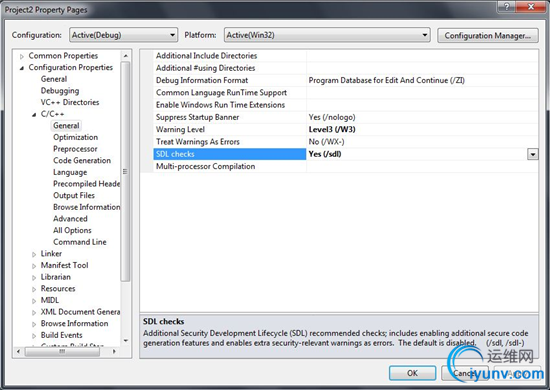Open the Code Generation page
The image size is (550, 390).
coord(82,160)
